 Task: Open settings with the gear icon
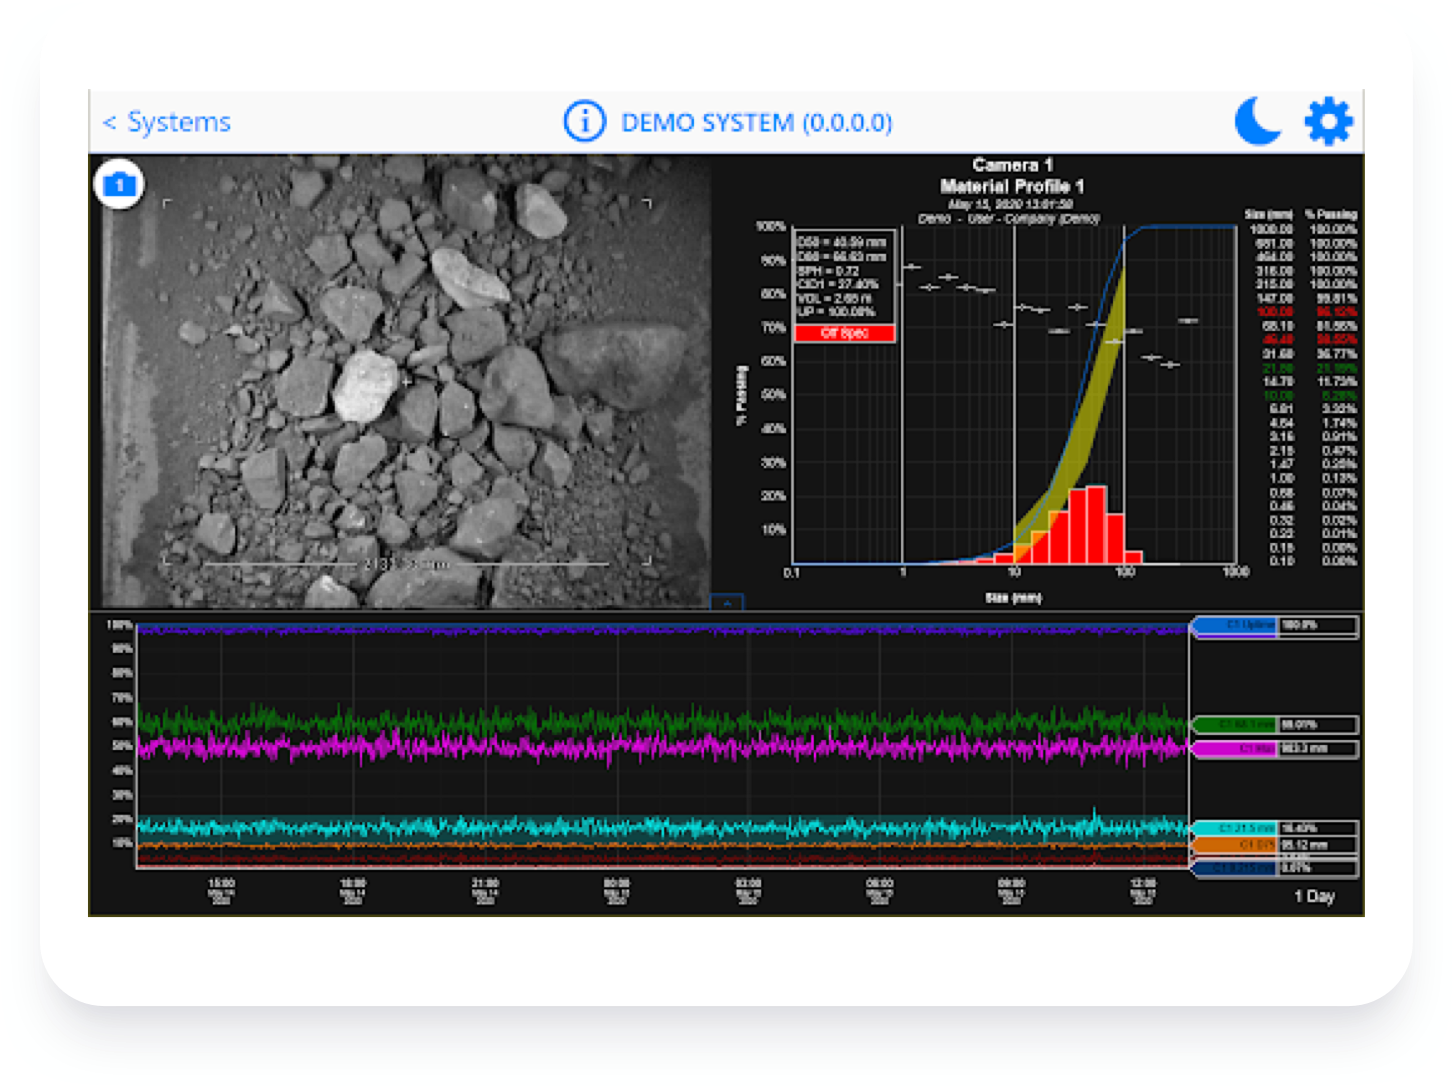(x=1329, y=122)
